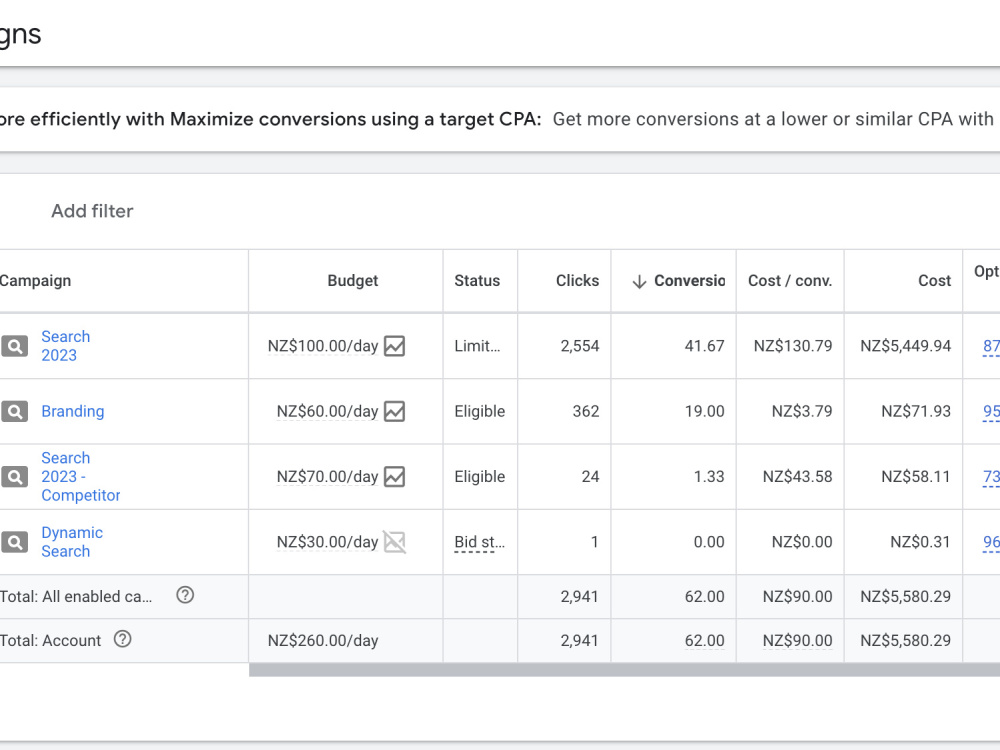
Task: Sort table by Clicks column header
Action: pyautogui.click(x=577, y=281)
